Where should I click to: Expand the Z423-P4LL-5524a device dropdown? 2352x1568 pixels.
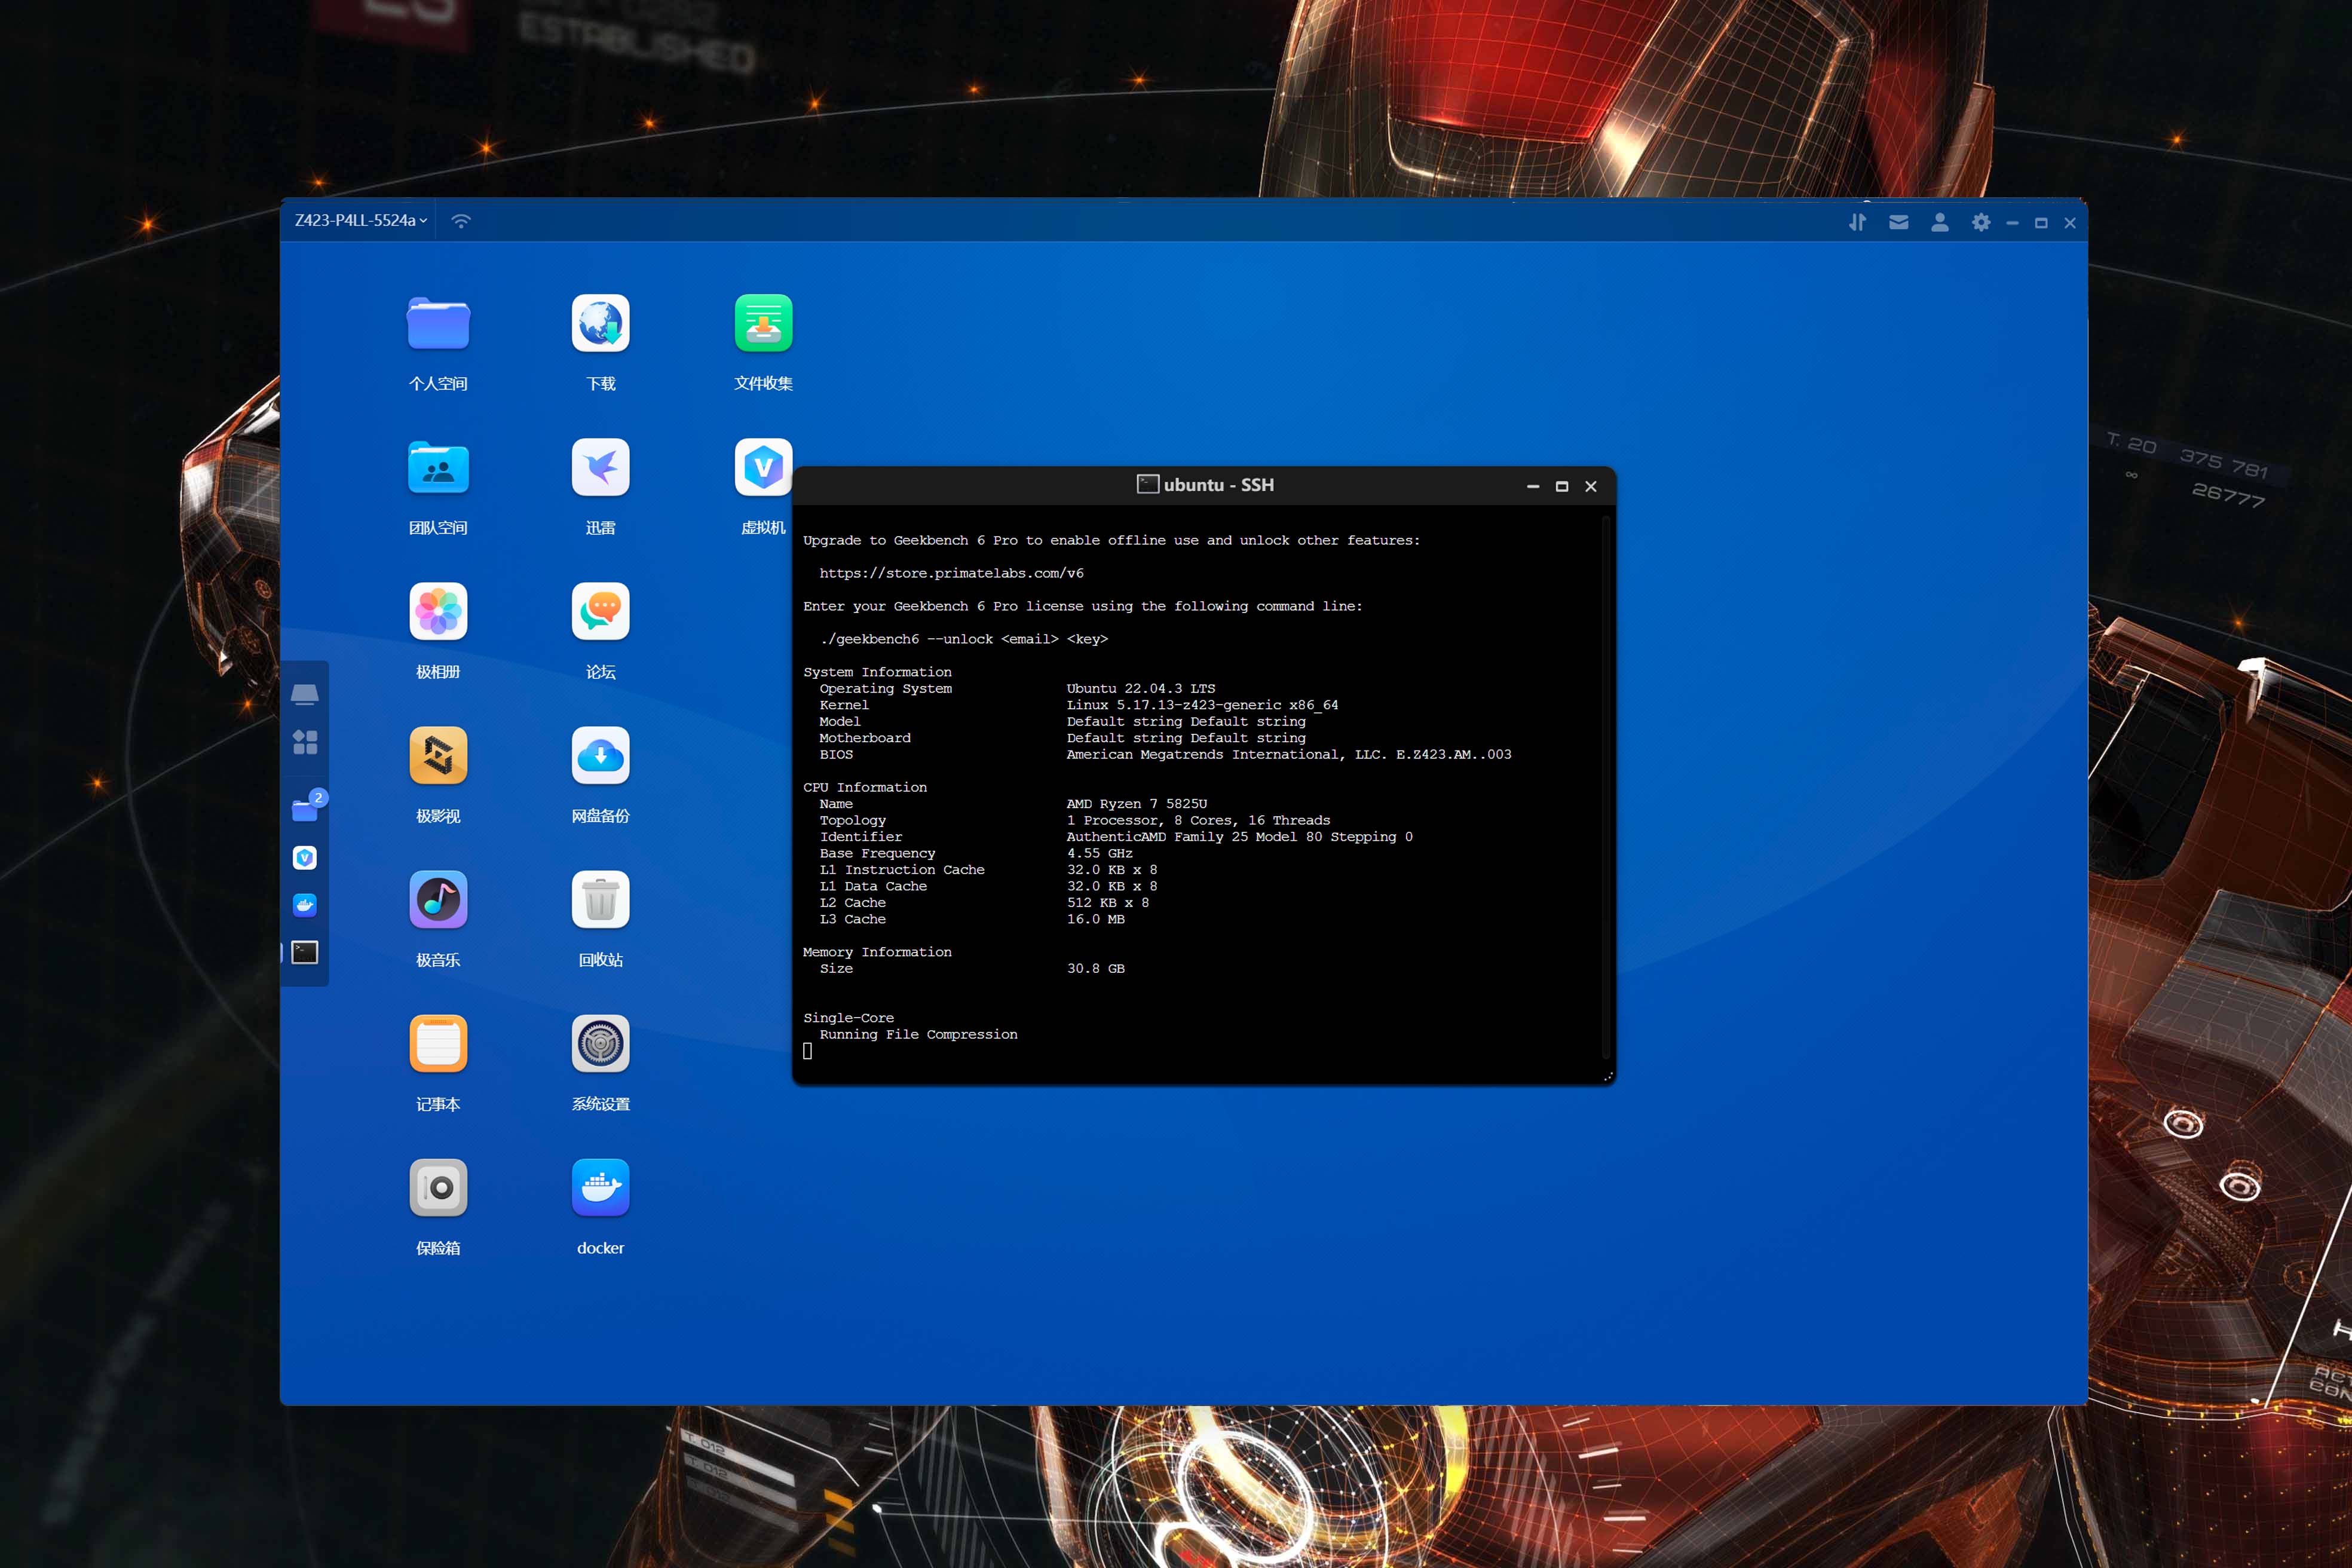coord(361,220)
